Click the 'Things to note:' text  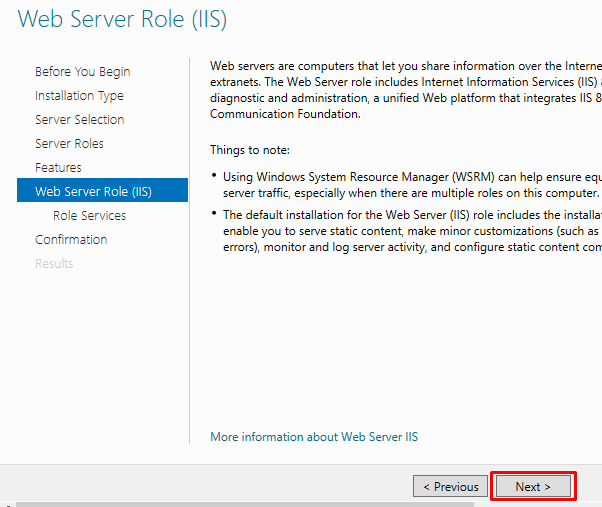point(250,150)
